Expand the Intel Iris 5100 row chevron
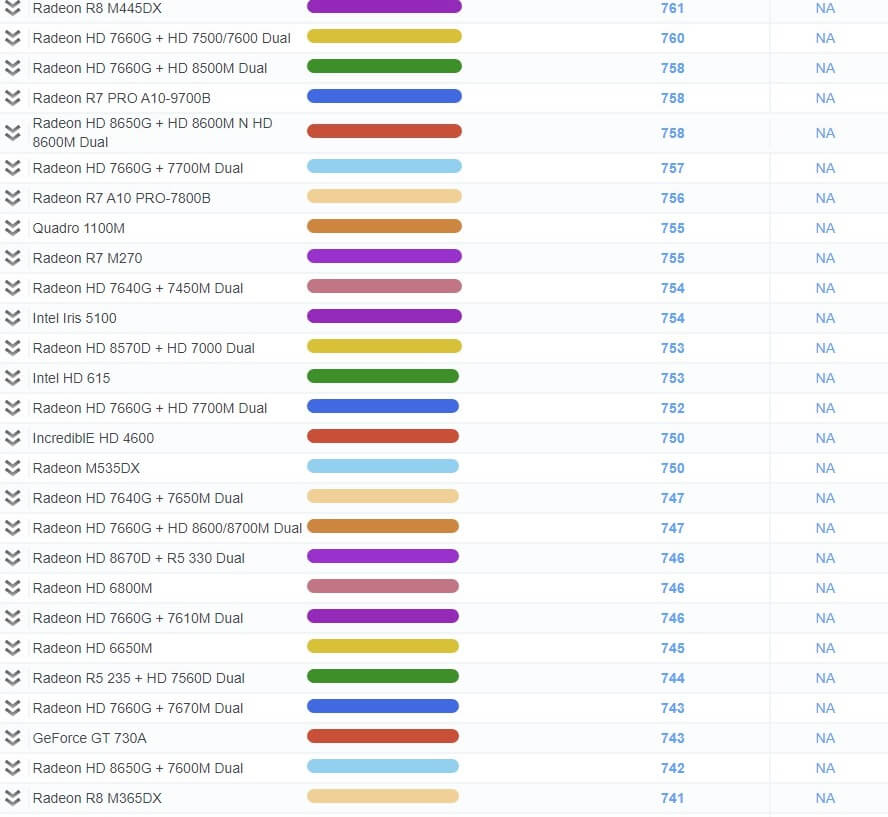Viewport: 888px width, 817px height. pyautogui.click(x=12, y=318)
